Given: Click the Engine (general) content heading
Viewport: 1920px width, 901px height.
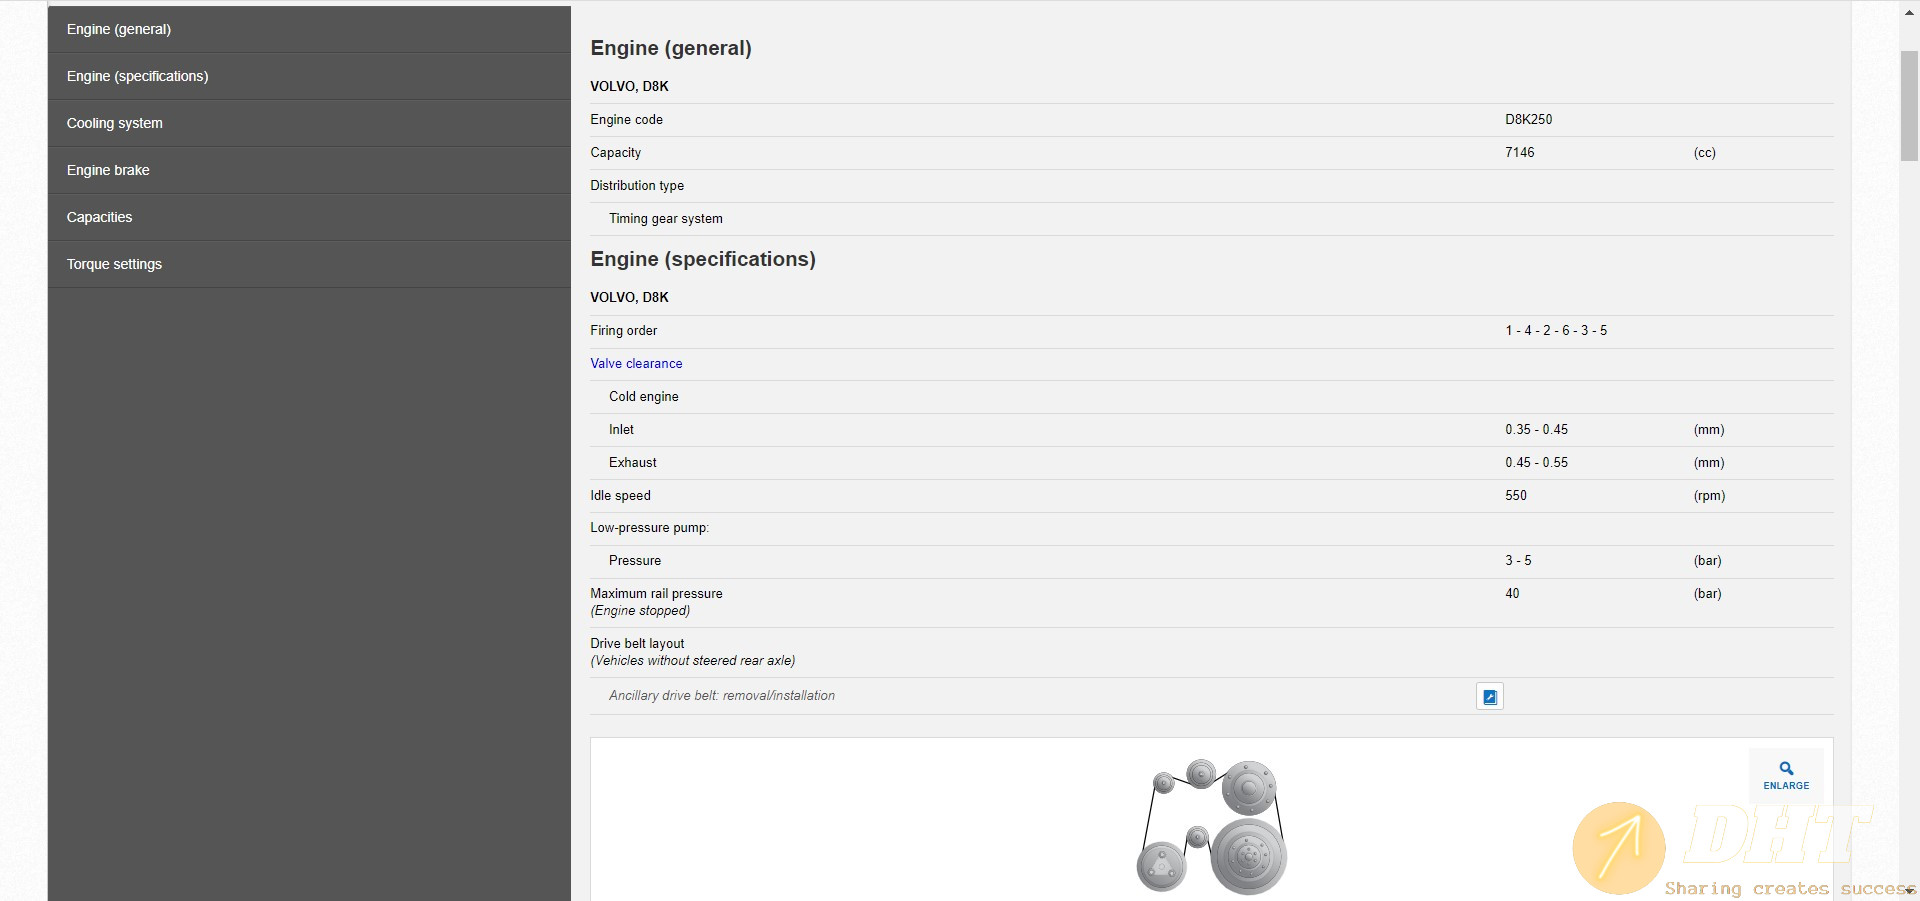Looking at the screenshot, I should 671,48.
